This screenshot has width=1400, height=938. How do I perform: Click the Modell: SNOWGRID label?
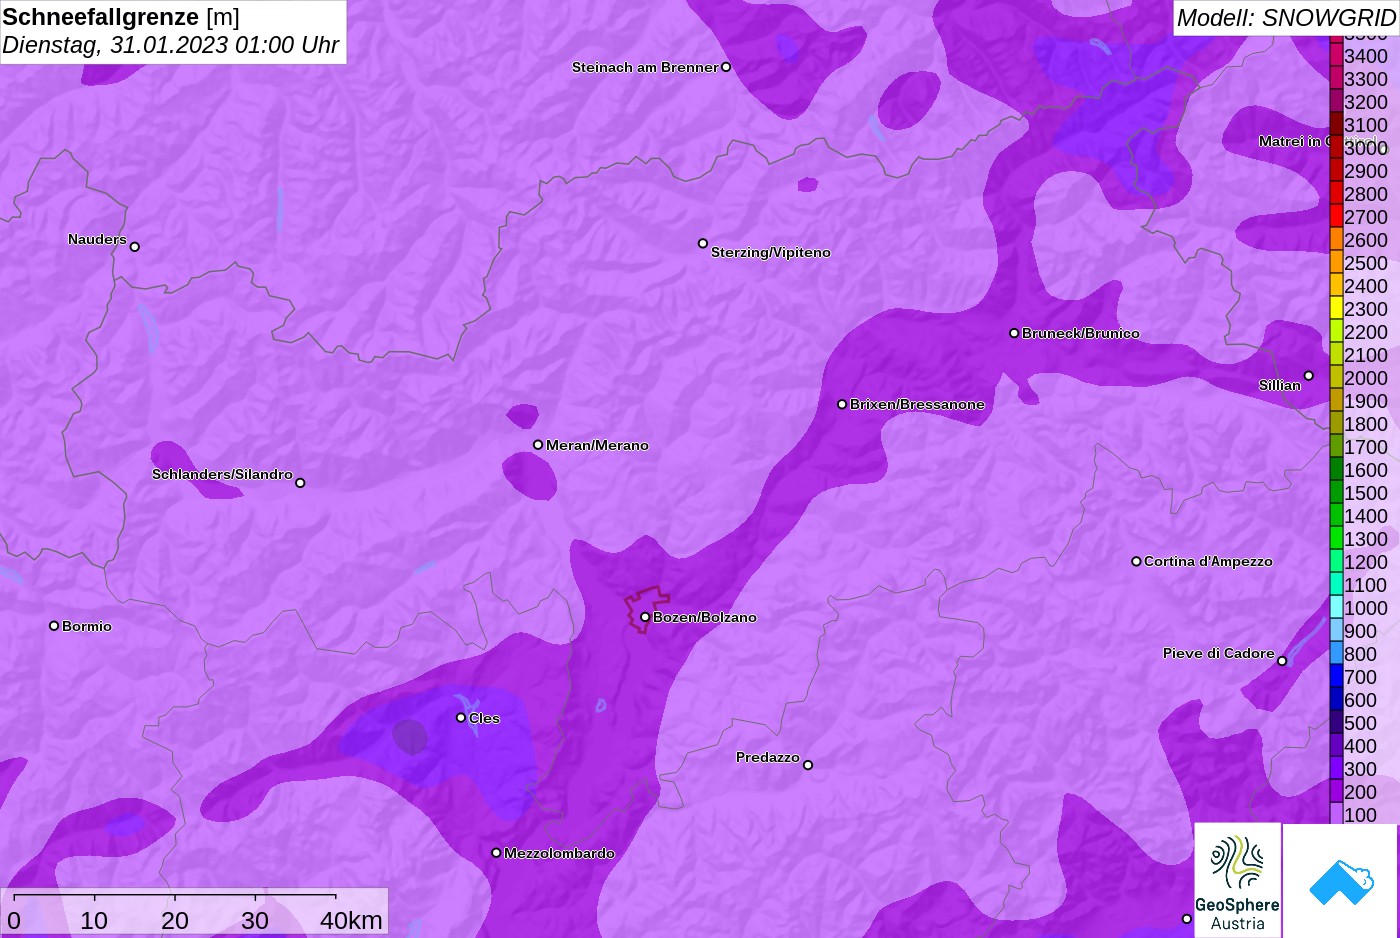pos(1286,18)
